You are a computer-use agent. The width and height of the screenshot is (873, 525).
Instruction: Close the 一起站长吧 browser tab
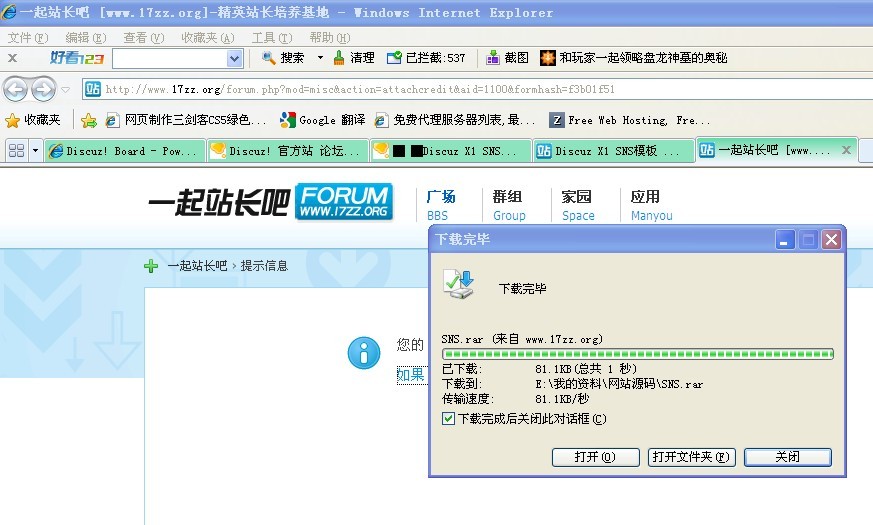click(846, 150)
